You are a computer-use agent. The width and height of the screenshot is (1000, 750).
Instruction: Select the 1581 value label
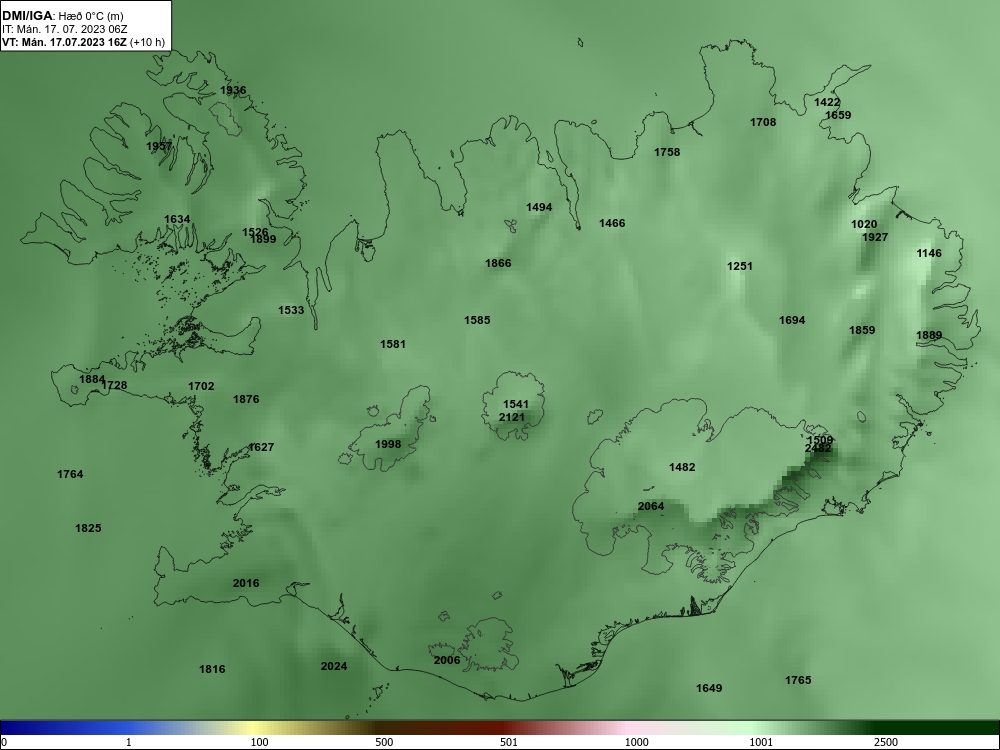(393, 344)
